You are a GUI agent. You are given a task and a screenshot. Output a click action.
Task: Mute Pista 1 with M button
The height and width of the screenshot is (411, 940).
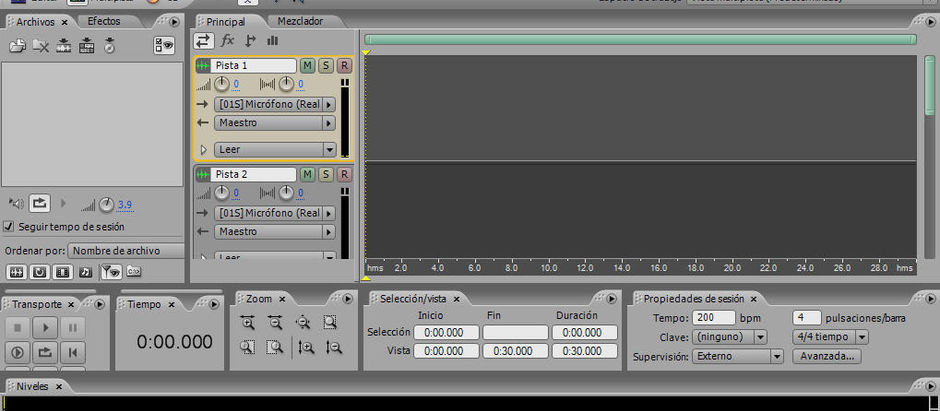[x=307, y=65]
